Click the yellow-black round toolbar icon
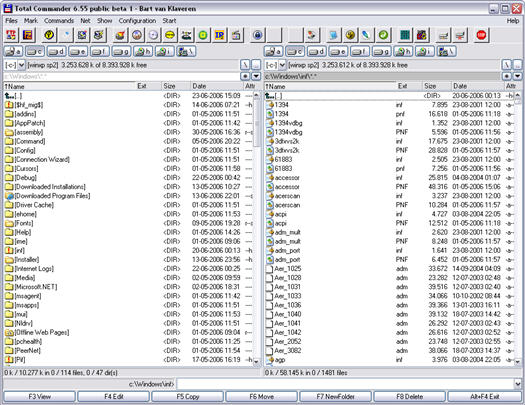The width and height of the screenshot is (525, 405). pyautogui.click(x=49, y=35)
